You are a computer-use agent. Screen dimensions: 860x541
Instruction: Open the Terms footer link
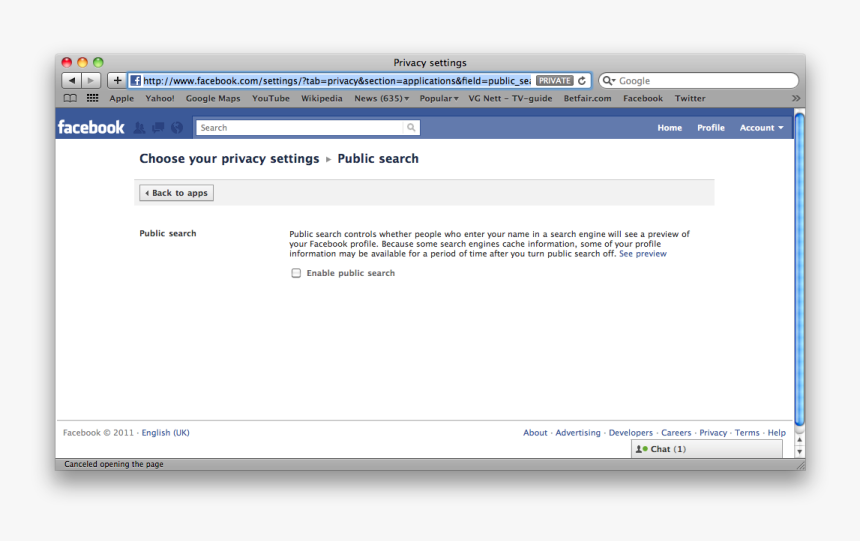point(747,432)
